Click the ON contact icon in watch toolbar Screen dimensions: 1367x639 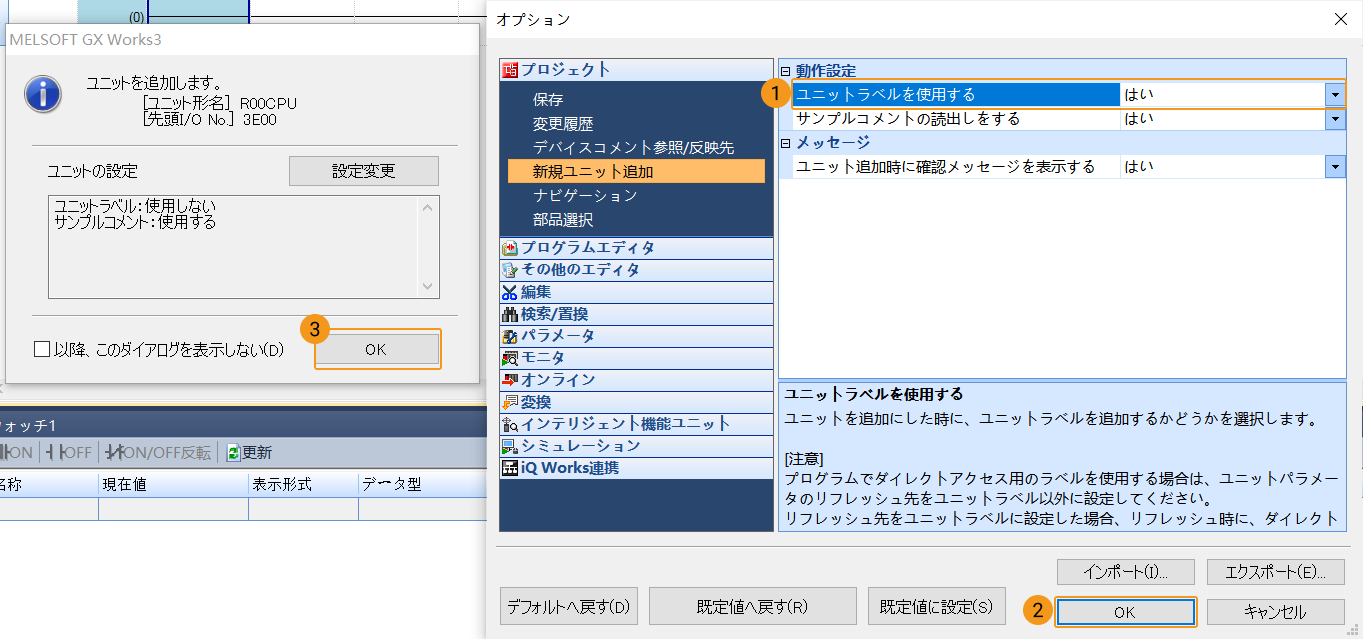point(3,453)
